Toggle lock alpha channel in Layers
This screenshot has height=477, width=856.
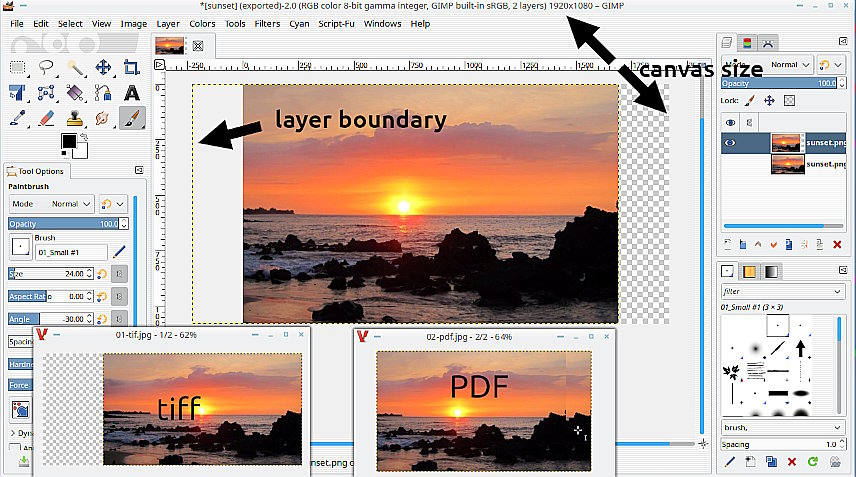click(789, 101)
